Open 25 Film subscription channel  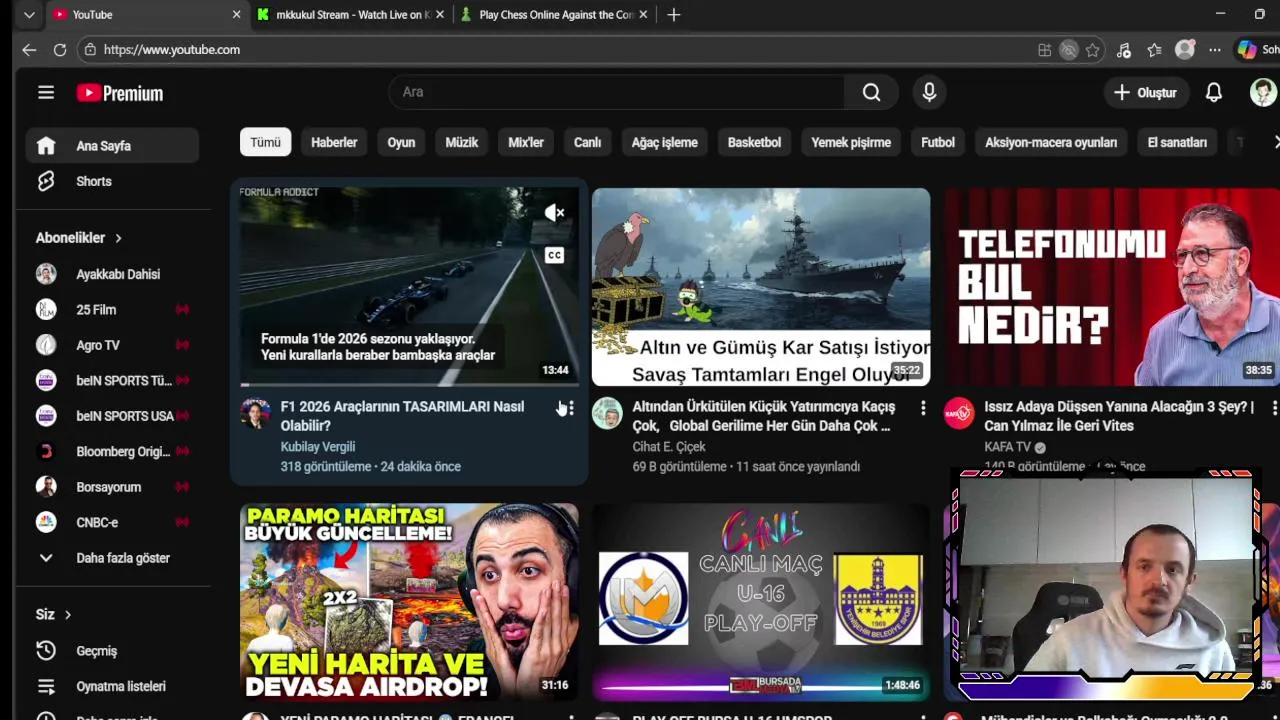coord(112,310)
